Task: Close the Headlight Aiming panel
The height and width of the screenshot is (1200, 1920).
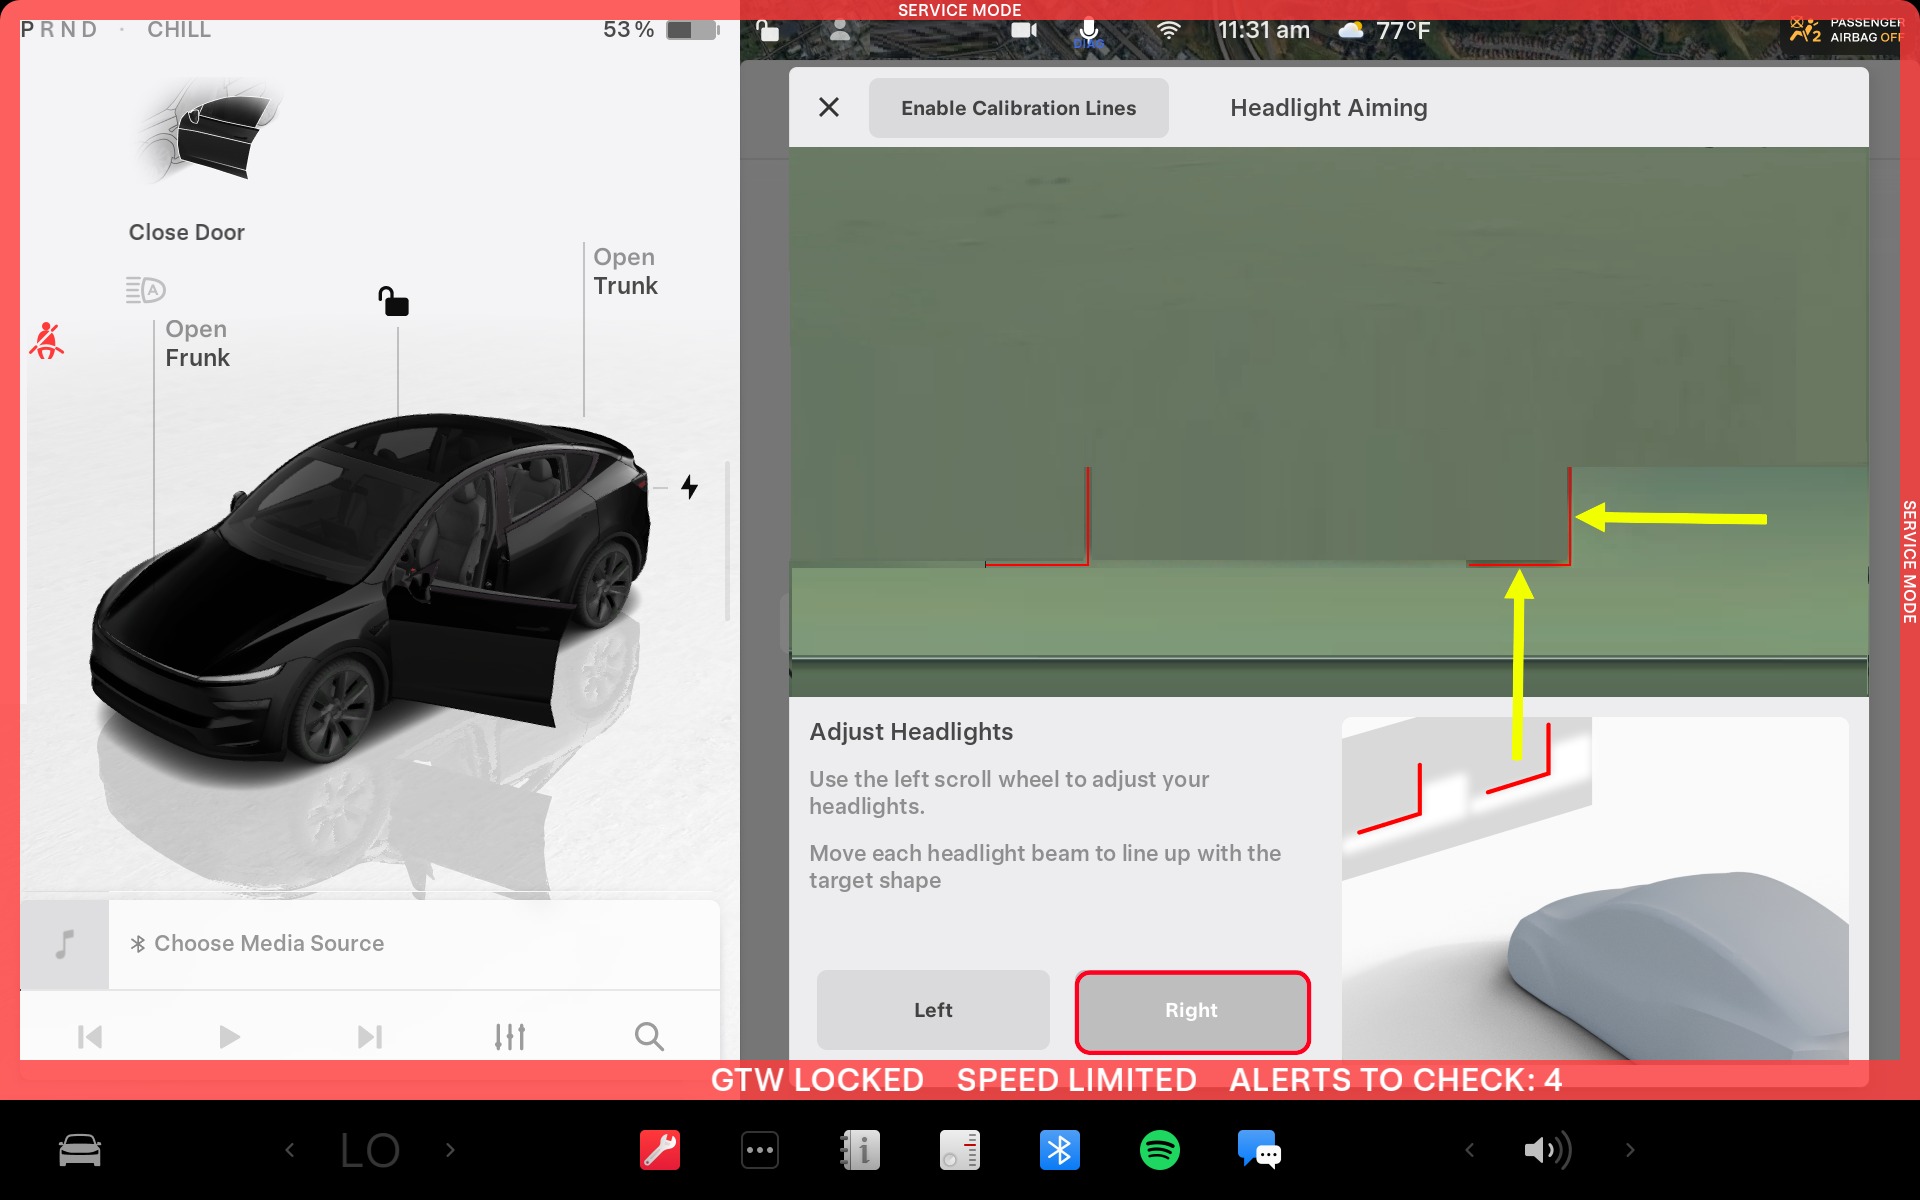Action: click(829, 108)
